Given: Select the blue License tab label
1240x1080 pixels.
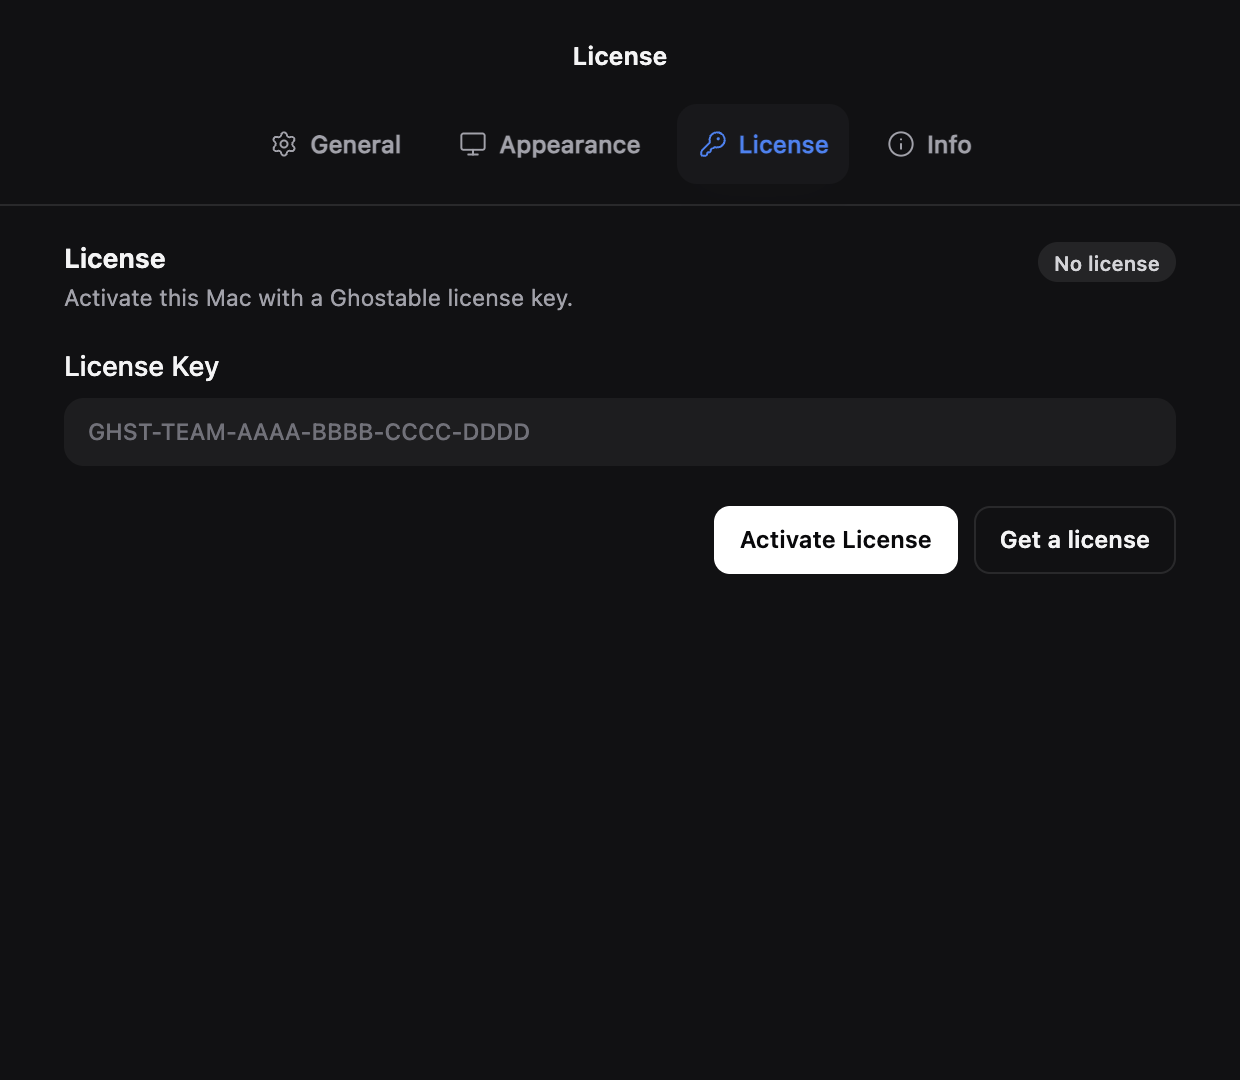Looking at the screenshot, I should click(783, 145).
